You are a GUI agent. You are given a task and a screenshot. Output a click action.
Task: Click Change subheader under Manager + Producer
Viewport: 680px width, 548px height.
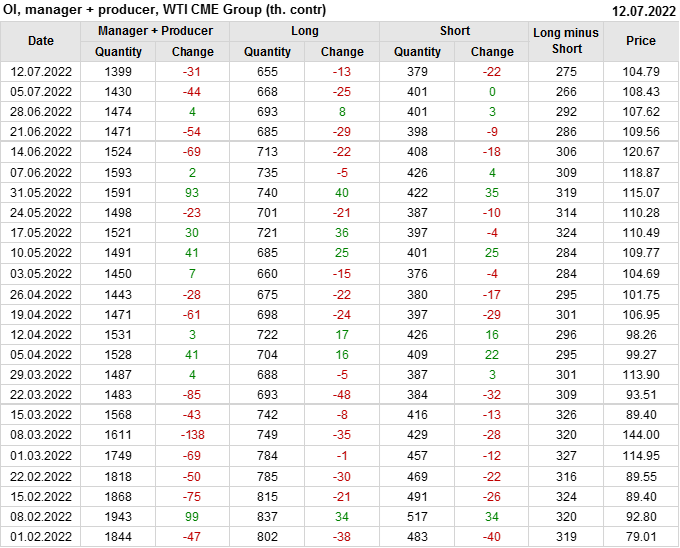click(x=192, y=52)
